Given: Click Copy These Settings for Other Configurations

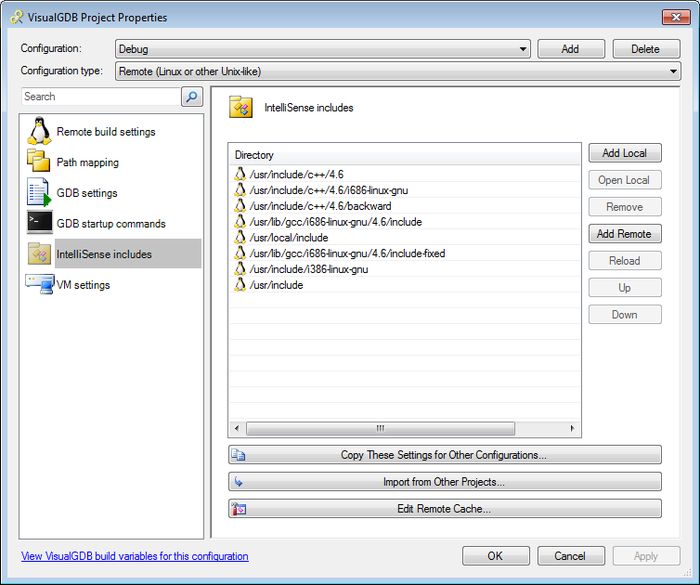Looking at the screenshot, I should (445, 455).
